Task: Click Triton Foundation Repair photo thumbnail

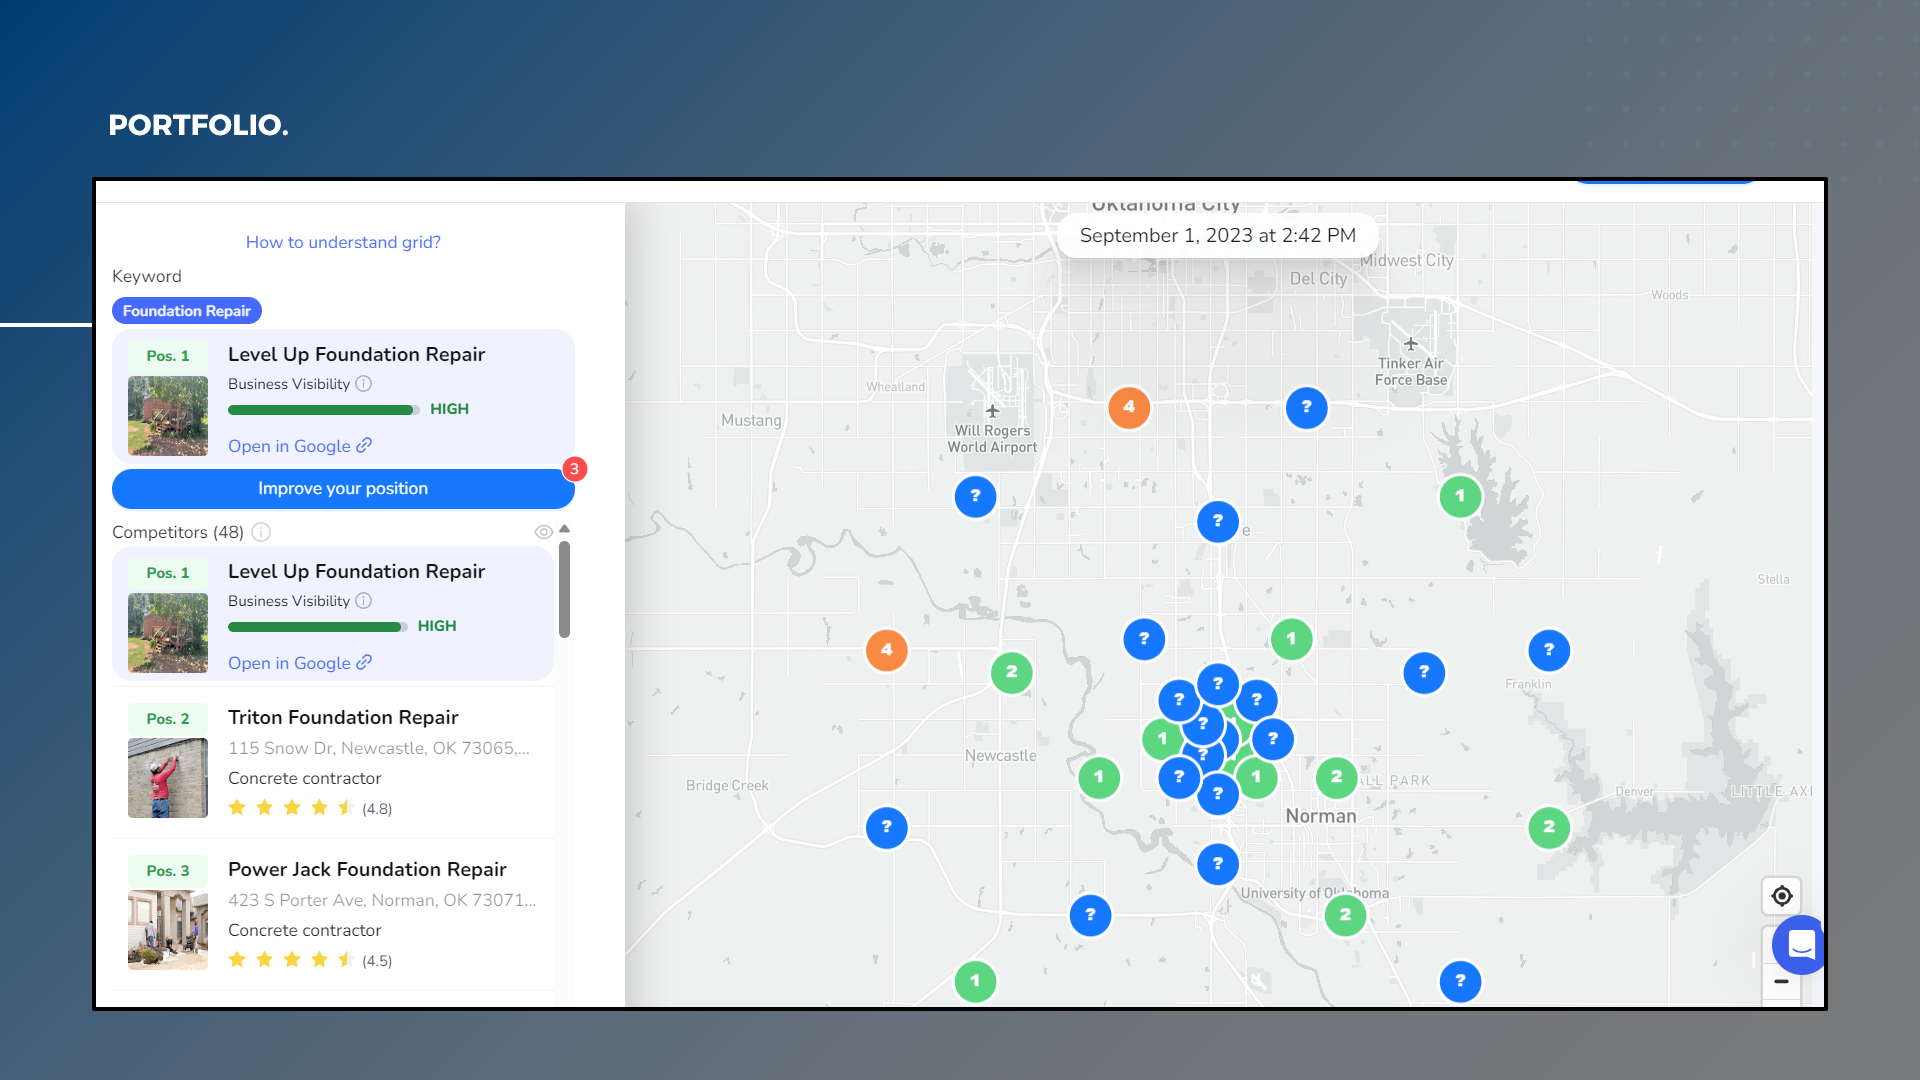Action: [x=168, y=778]
